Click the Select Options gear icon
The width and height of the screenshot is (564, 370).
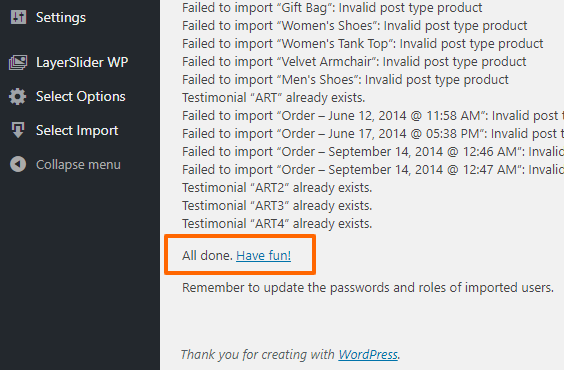[x=18, y=96]
